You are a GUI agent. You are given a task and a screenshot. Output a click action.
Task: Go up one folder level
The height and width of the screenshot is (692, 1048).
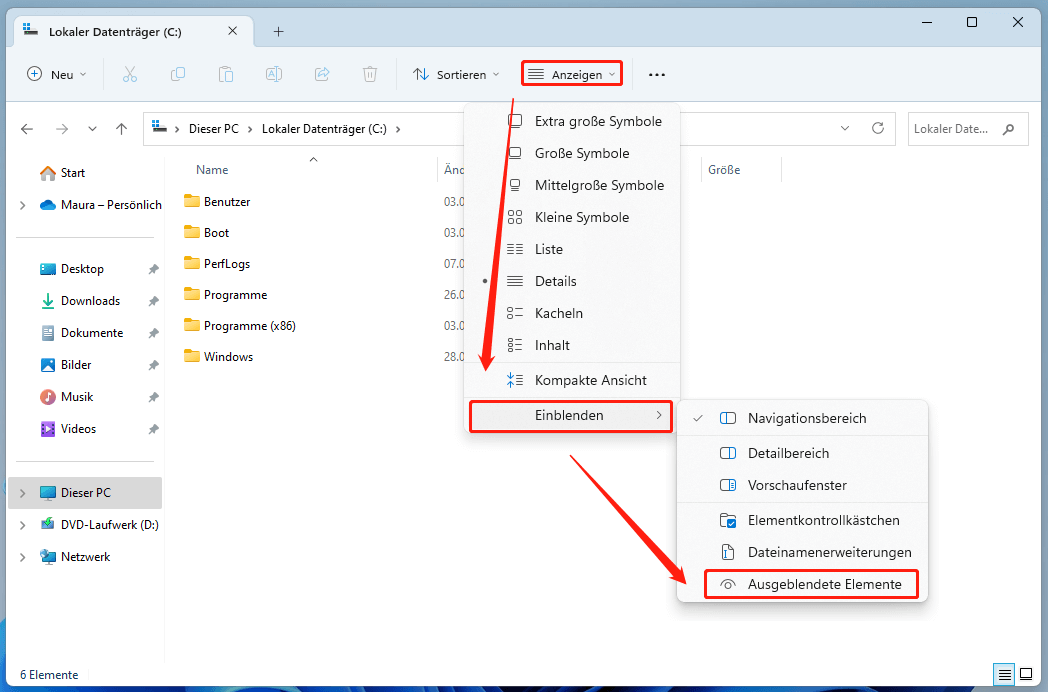(121, 129)
